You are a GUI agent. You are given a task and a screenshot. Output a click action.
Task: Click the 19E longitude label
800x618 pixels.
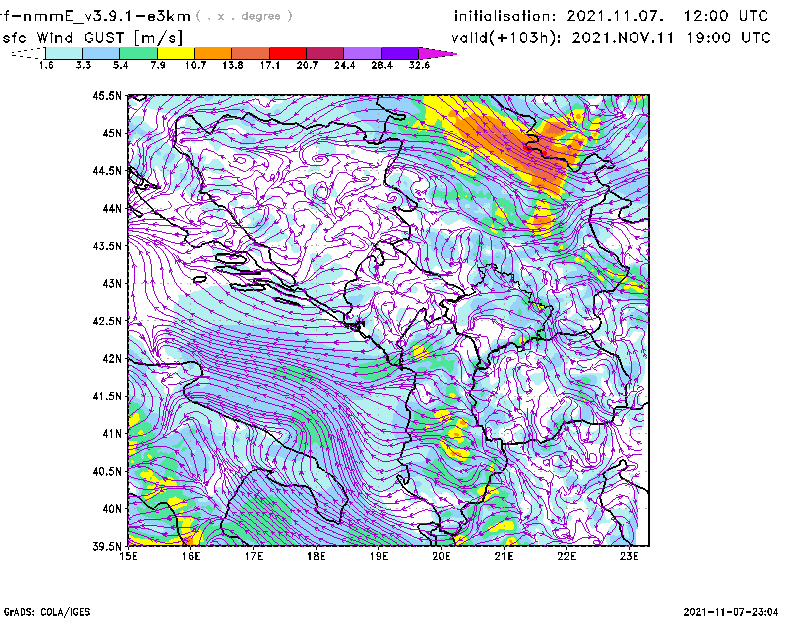pyautogui.click(x=379, y=556)
